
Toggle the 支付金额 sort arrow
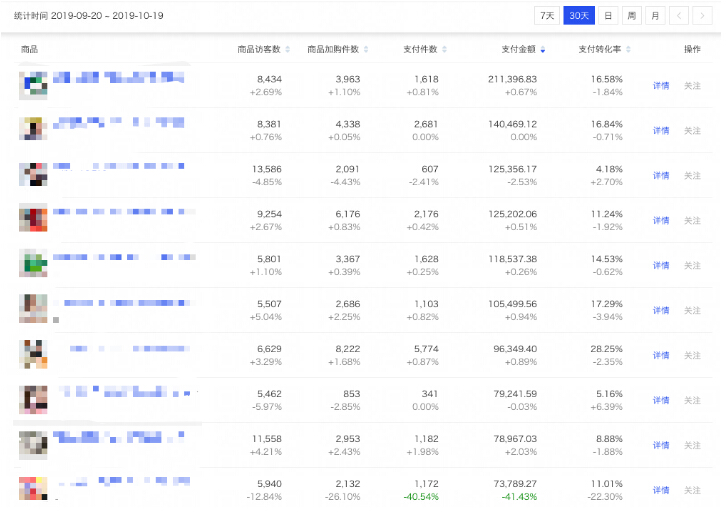coord(543,49)
